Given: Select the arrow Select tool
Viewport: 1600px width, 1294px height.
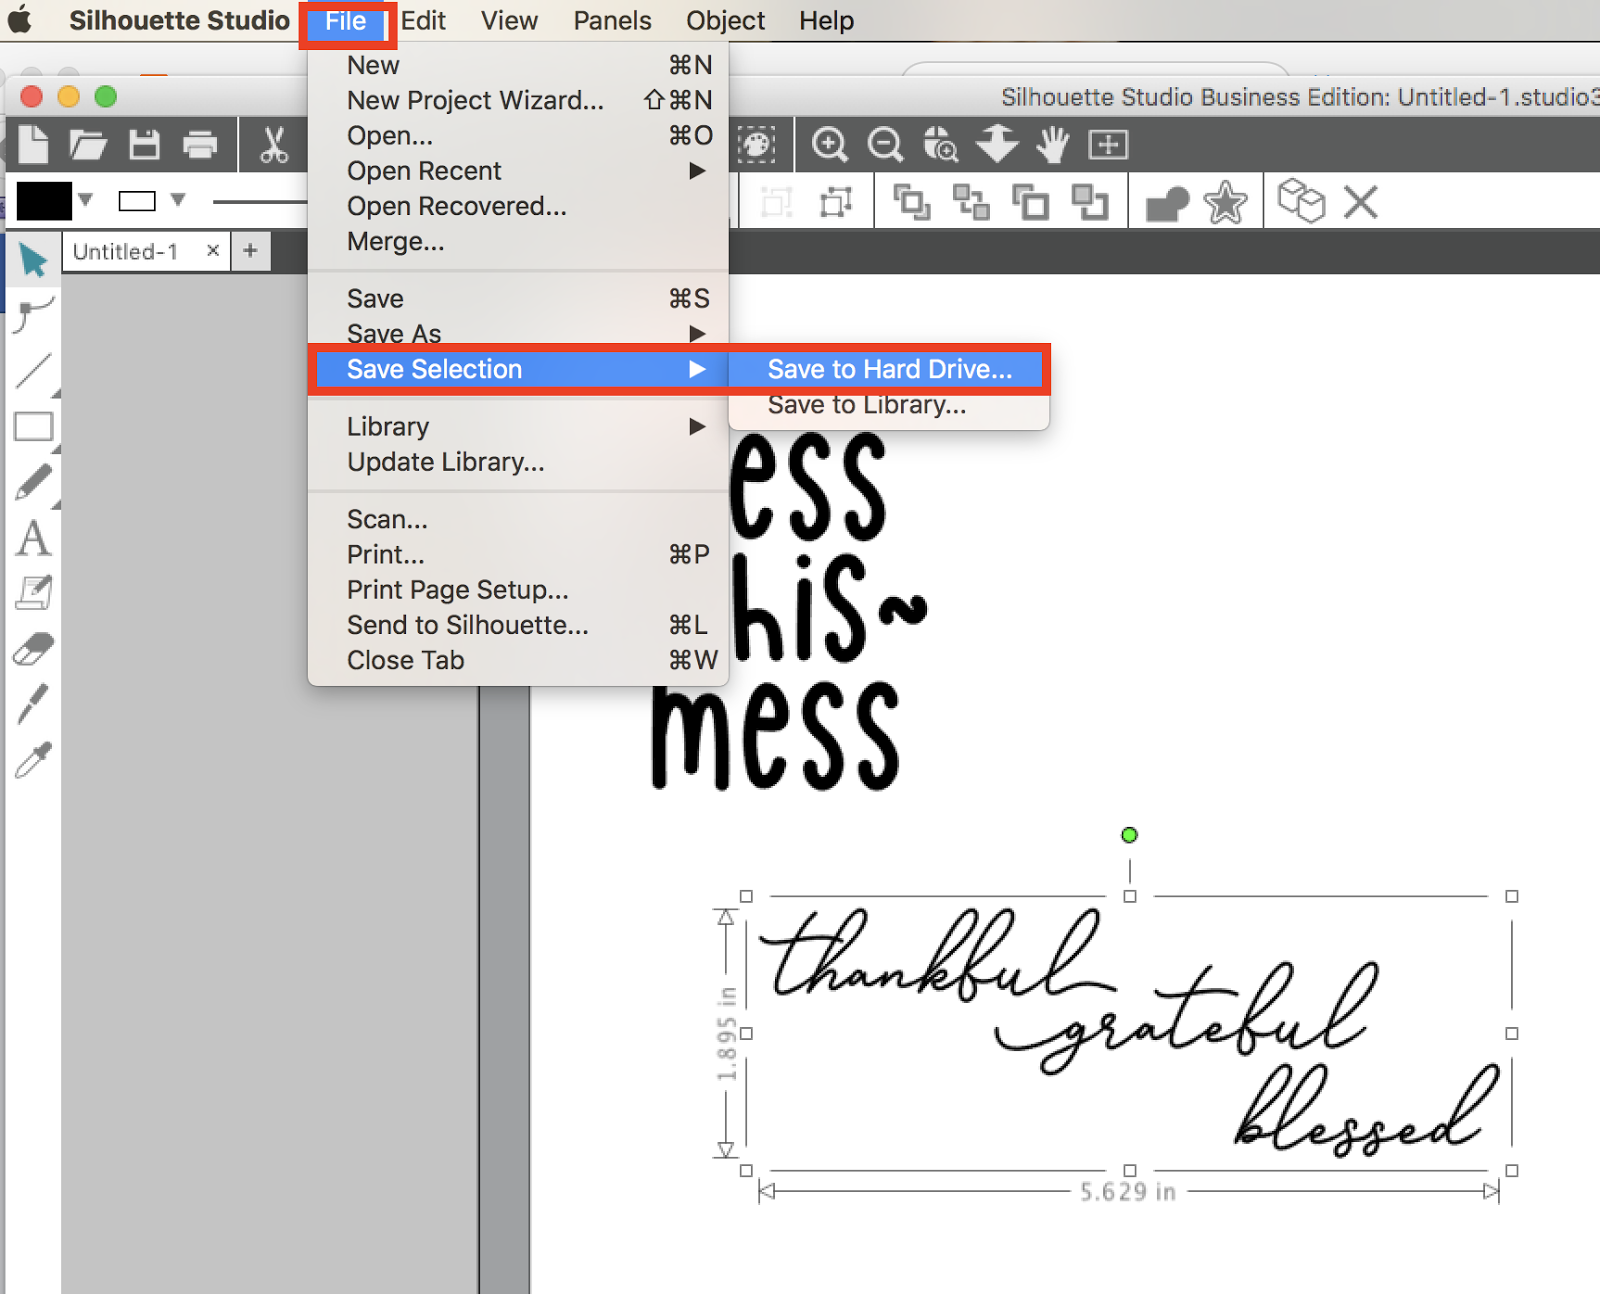Looking at the screenshot, I should pyautogui.click(x=33, y=260).
